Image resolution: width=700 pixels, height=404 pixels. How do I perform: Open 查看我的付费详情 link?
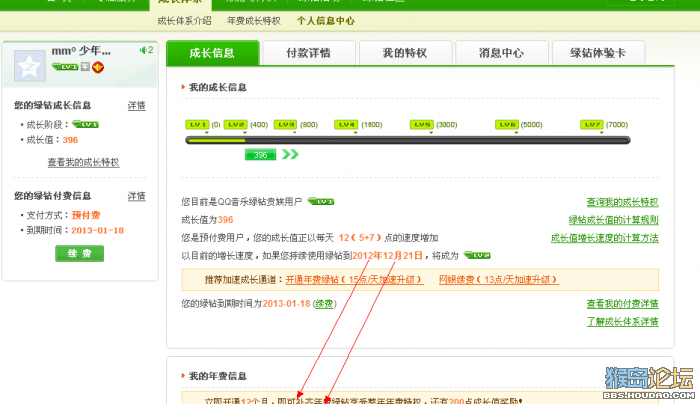(x=622, y=304)
